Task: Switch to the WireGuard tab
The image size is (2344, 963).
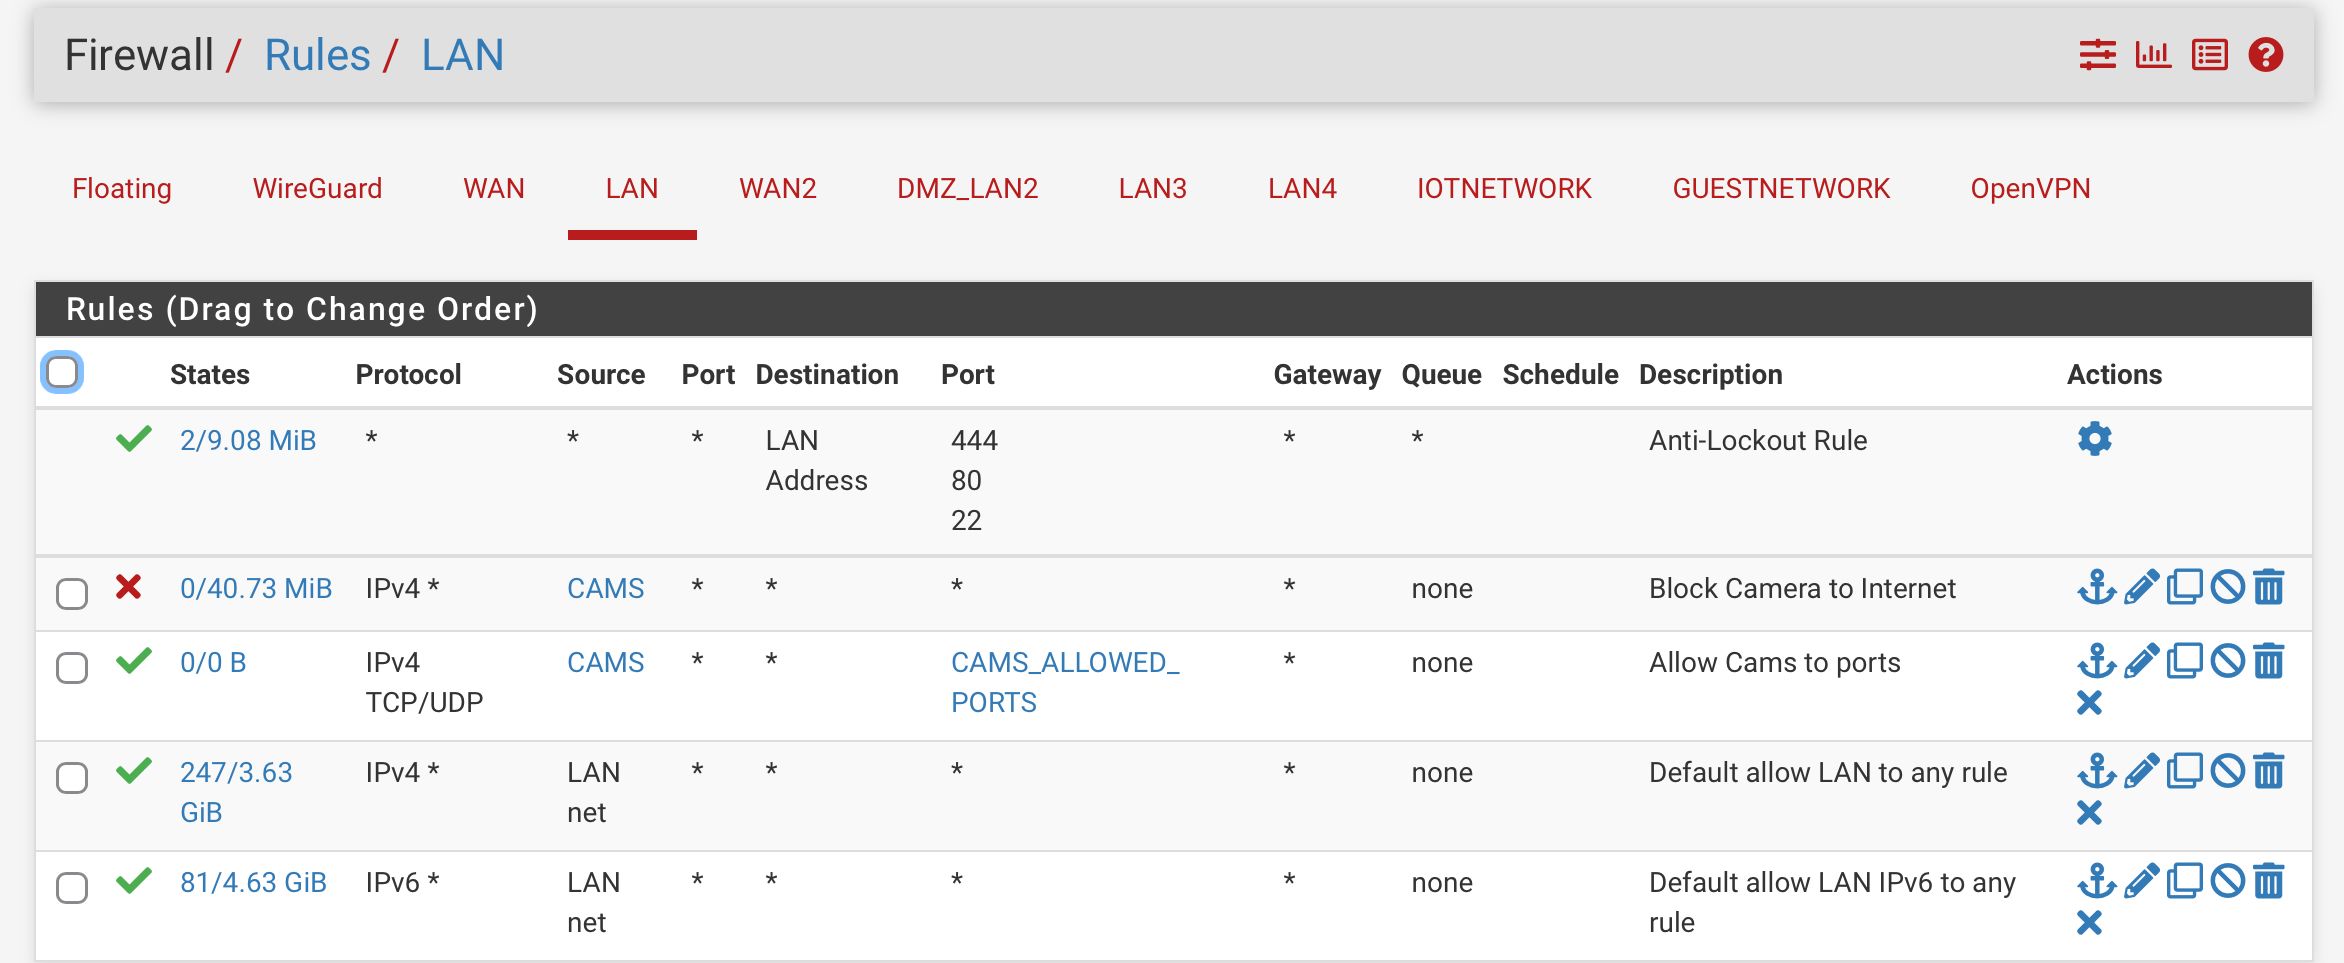Action: pos(317,188)
